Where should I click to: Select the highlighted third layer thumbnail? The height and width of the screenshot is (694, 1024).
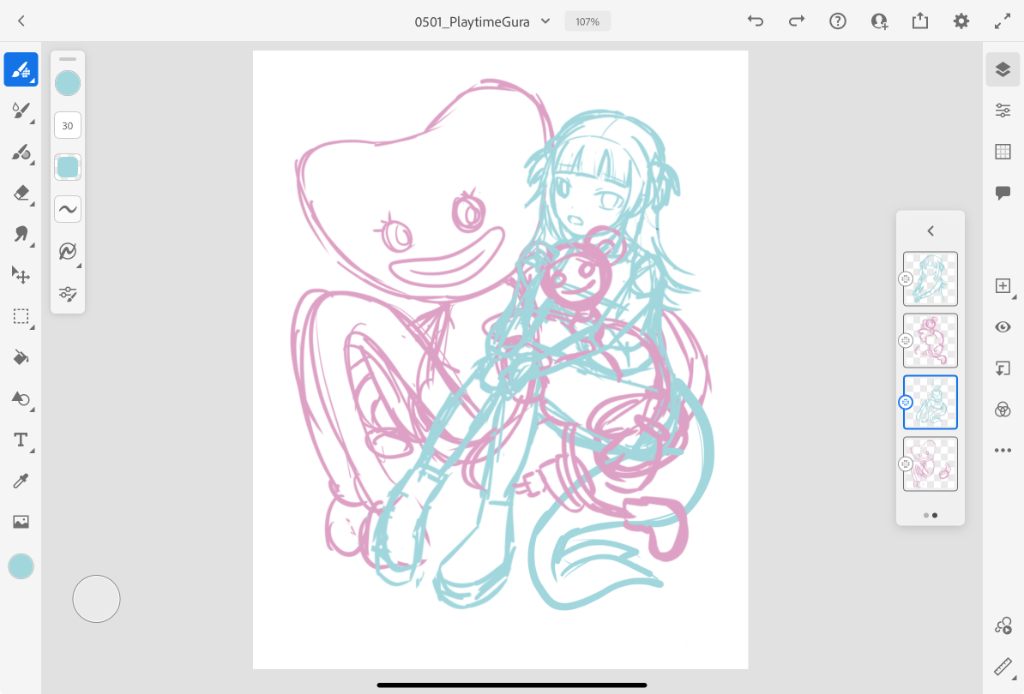pyautogui.click(x=931, y=402)
